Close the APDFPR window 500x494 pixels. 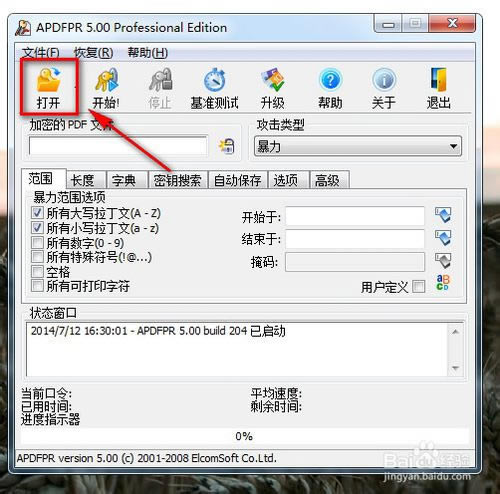click(452, 23)
